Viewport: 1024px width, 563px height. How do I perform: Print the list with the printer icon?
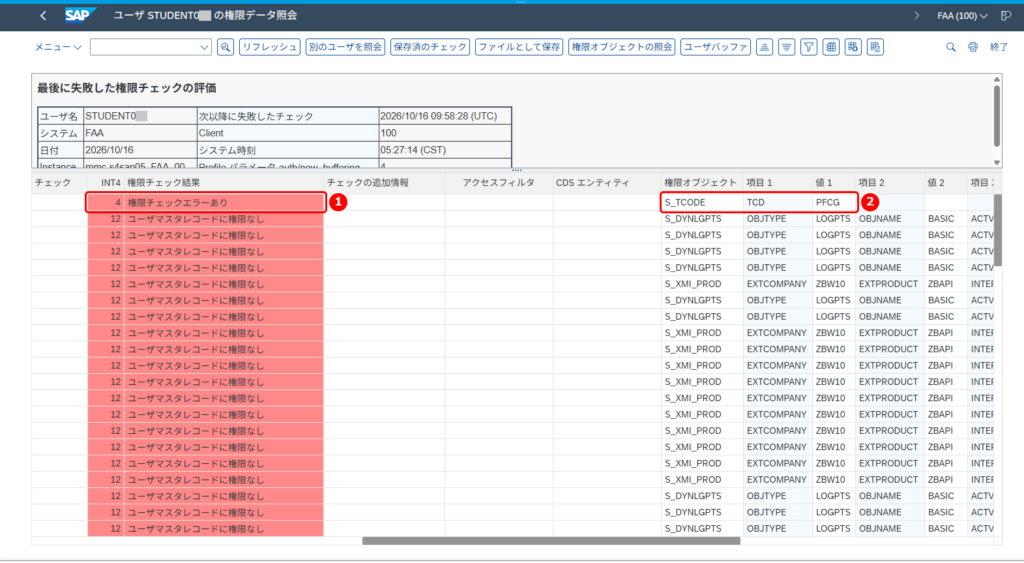tap(973, 47)
